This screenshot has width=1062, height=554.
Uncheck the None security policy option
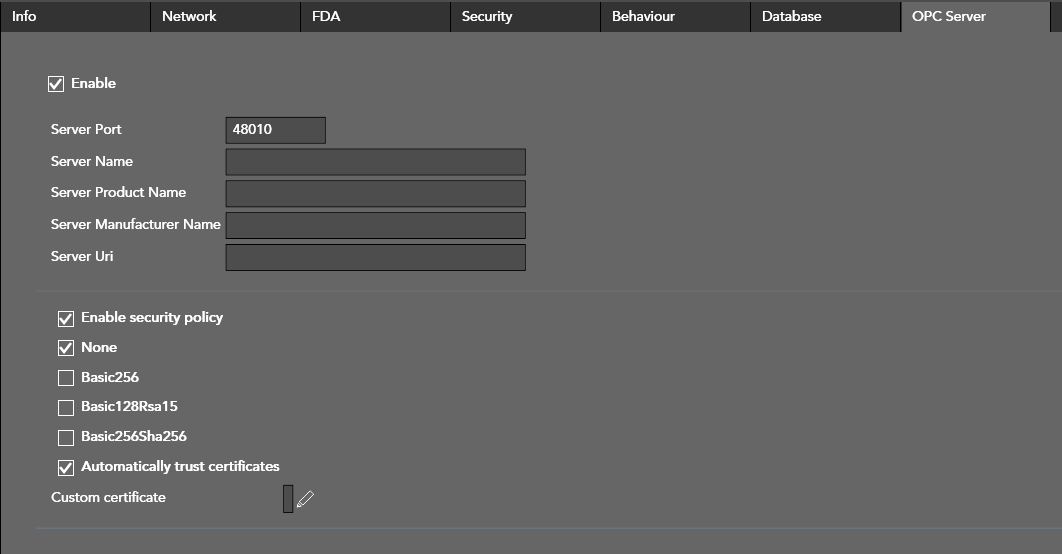pos(66,348)
